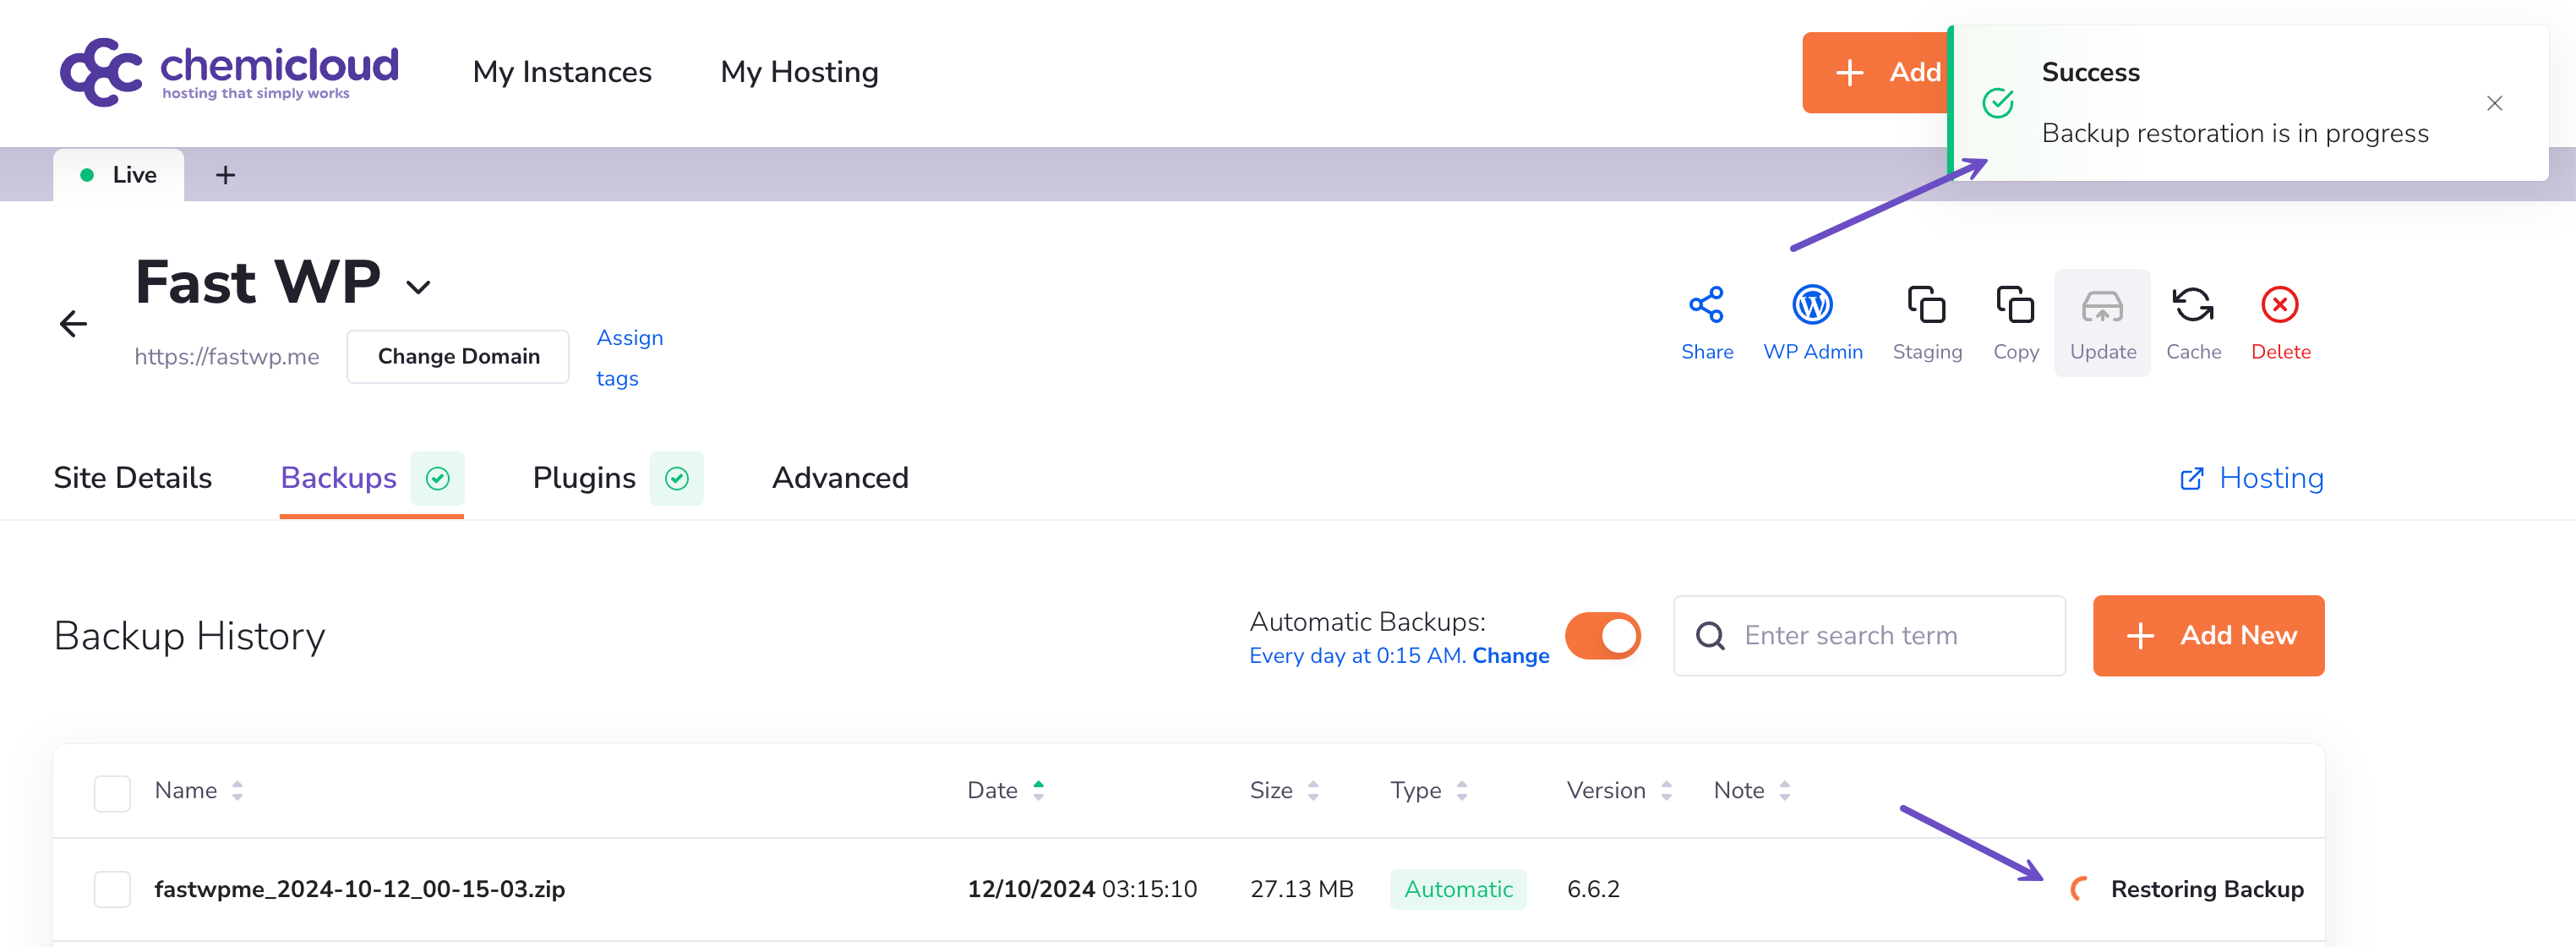The width and height of the screenshot is (2576, 947).
Task: Click the Change backup schedule link
Action: [1510, 656]
